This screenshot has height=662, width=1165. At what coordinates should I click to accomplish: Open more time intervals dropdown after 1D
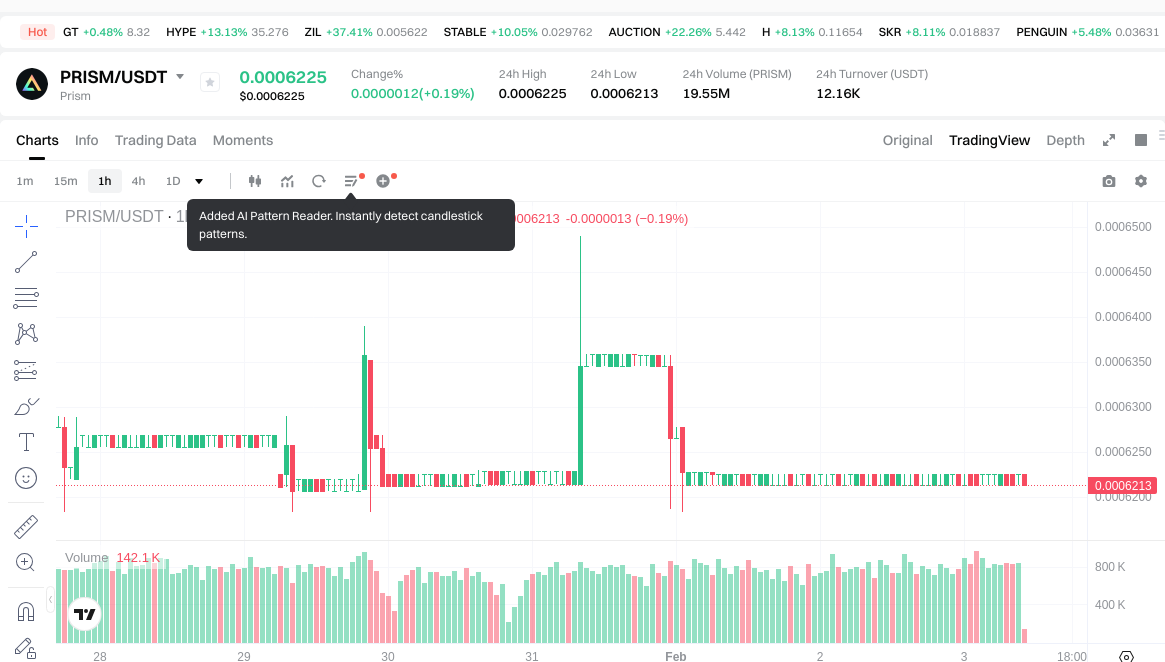pyautogui.click(x=199, y=181)
